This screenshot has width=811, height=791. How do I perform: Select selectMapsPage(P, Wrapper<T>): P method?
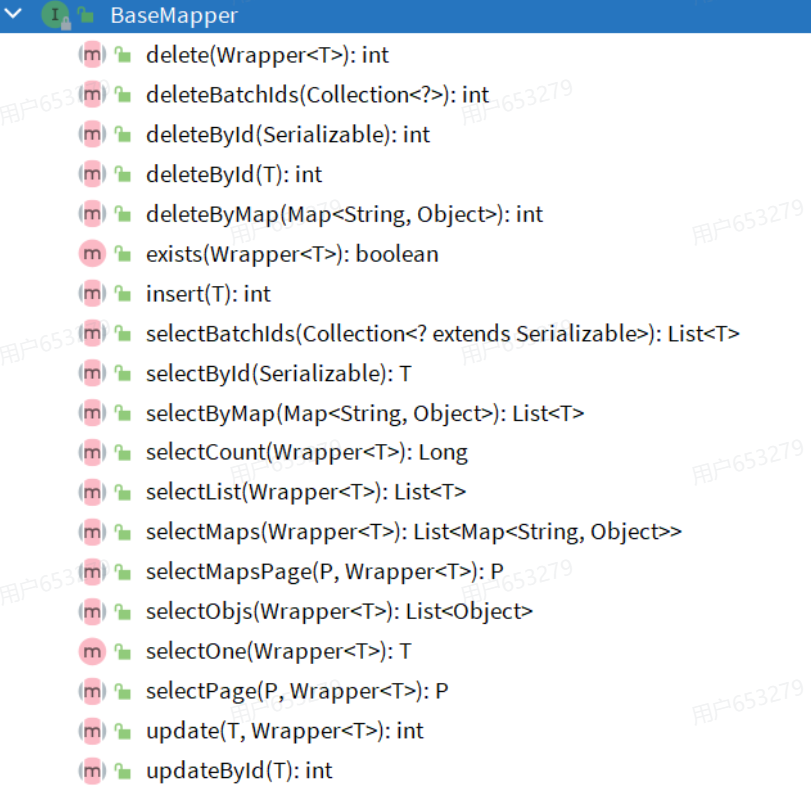tap(325, 572)
